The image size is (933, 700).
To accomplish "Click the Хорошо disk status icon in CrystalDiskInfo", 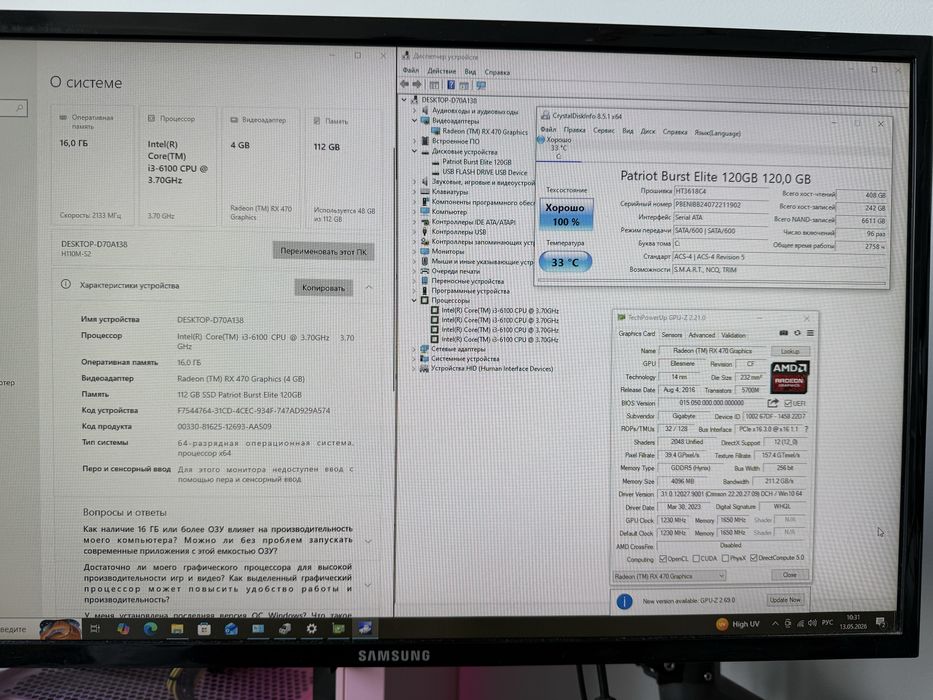I will (541, 140).
